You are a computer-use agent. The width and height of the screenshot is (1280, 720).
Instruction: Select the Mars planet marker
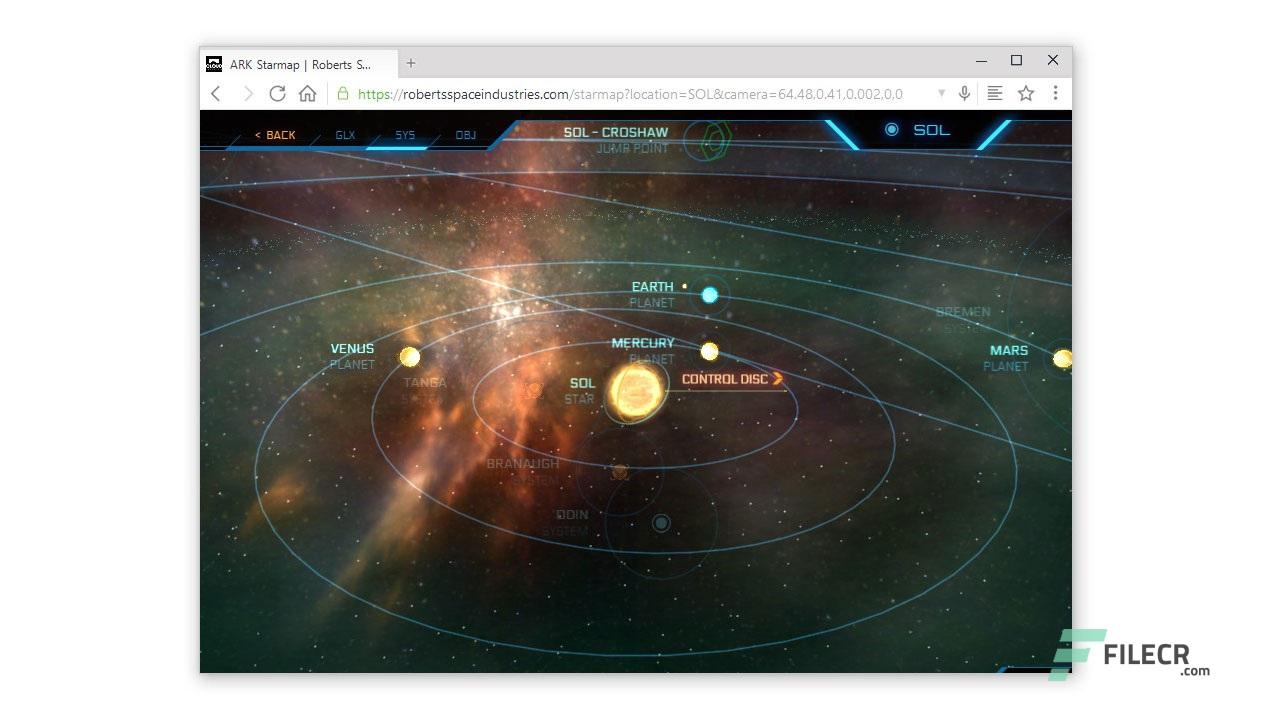1062,358
